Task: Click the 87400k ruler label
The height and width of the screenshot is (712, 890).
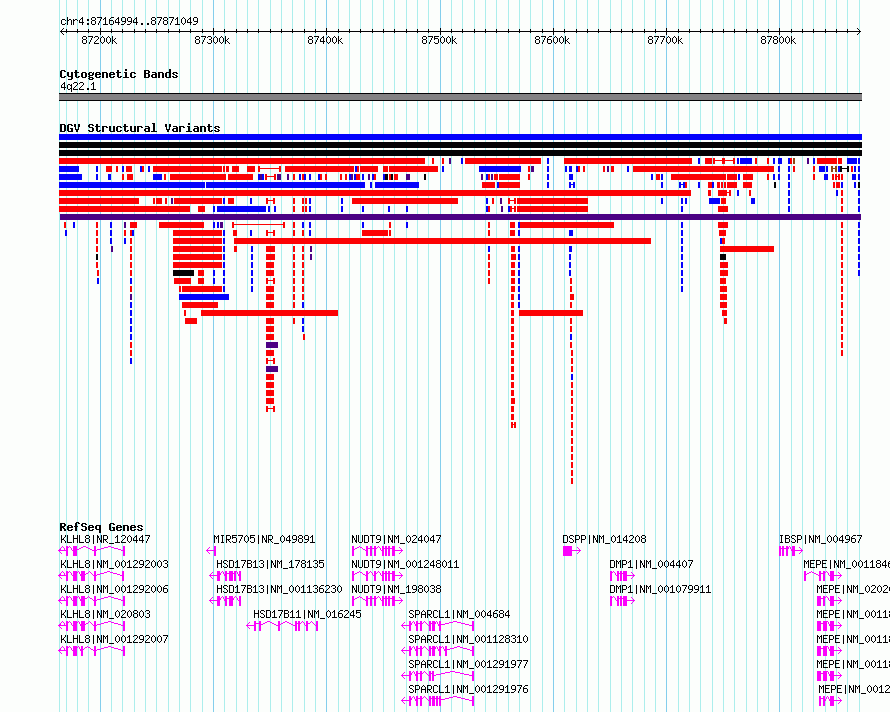Action: coord(325,40)
